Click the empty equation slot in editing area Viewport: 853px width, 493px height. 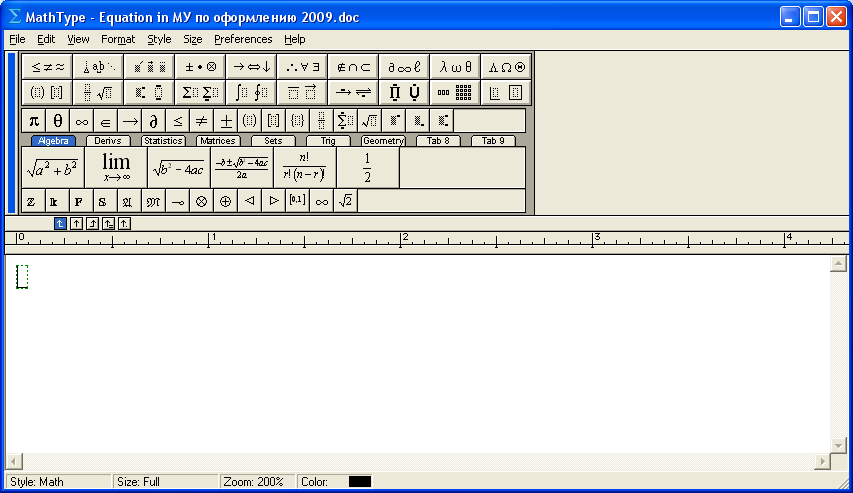pyautogui.click(x=22, y=277)
